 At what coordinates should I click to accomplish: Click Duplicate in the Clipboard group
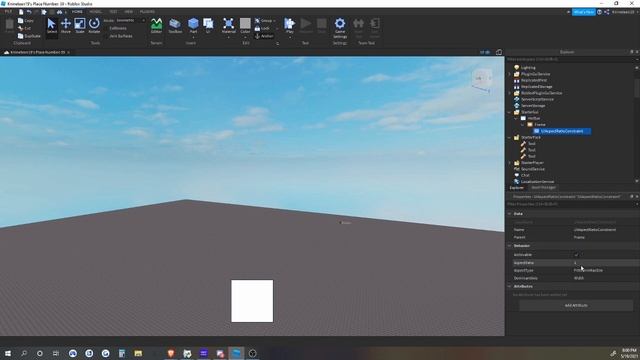point(29,36)
